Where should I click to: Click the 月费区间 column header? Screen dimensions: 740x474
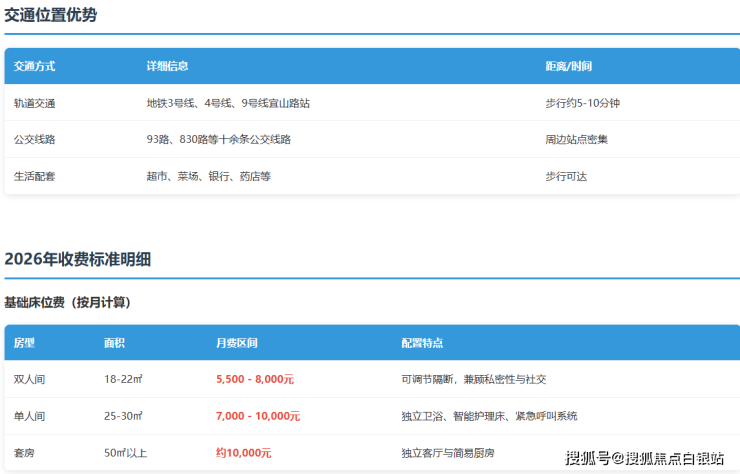pyautogui.click(x=236, y=343)
